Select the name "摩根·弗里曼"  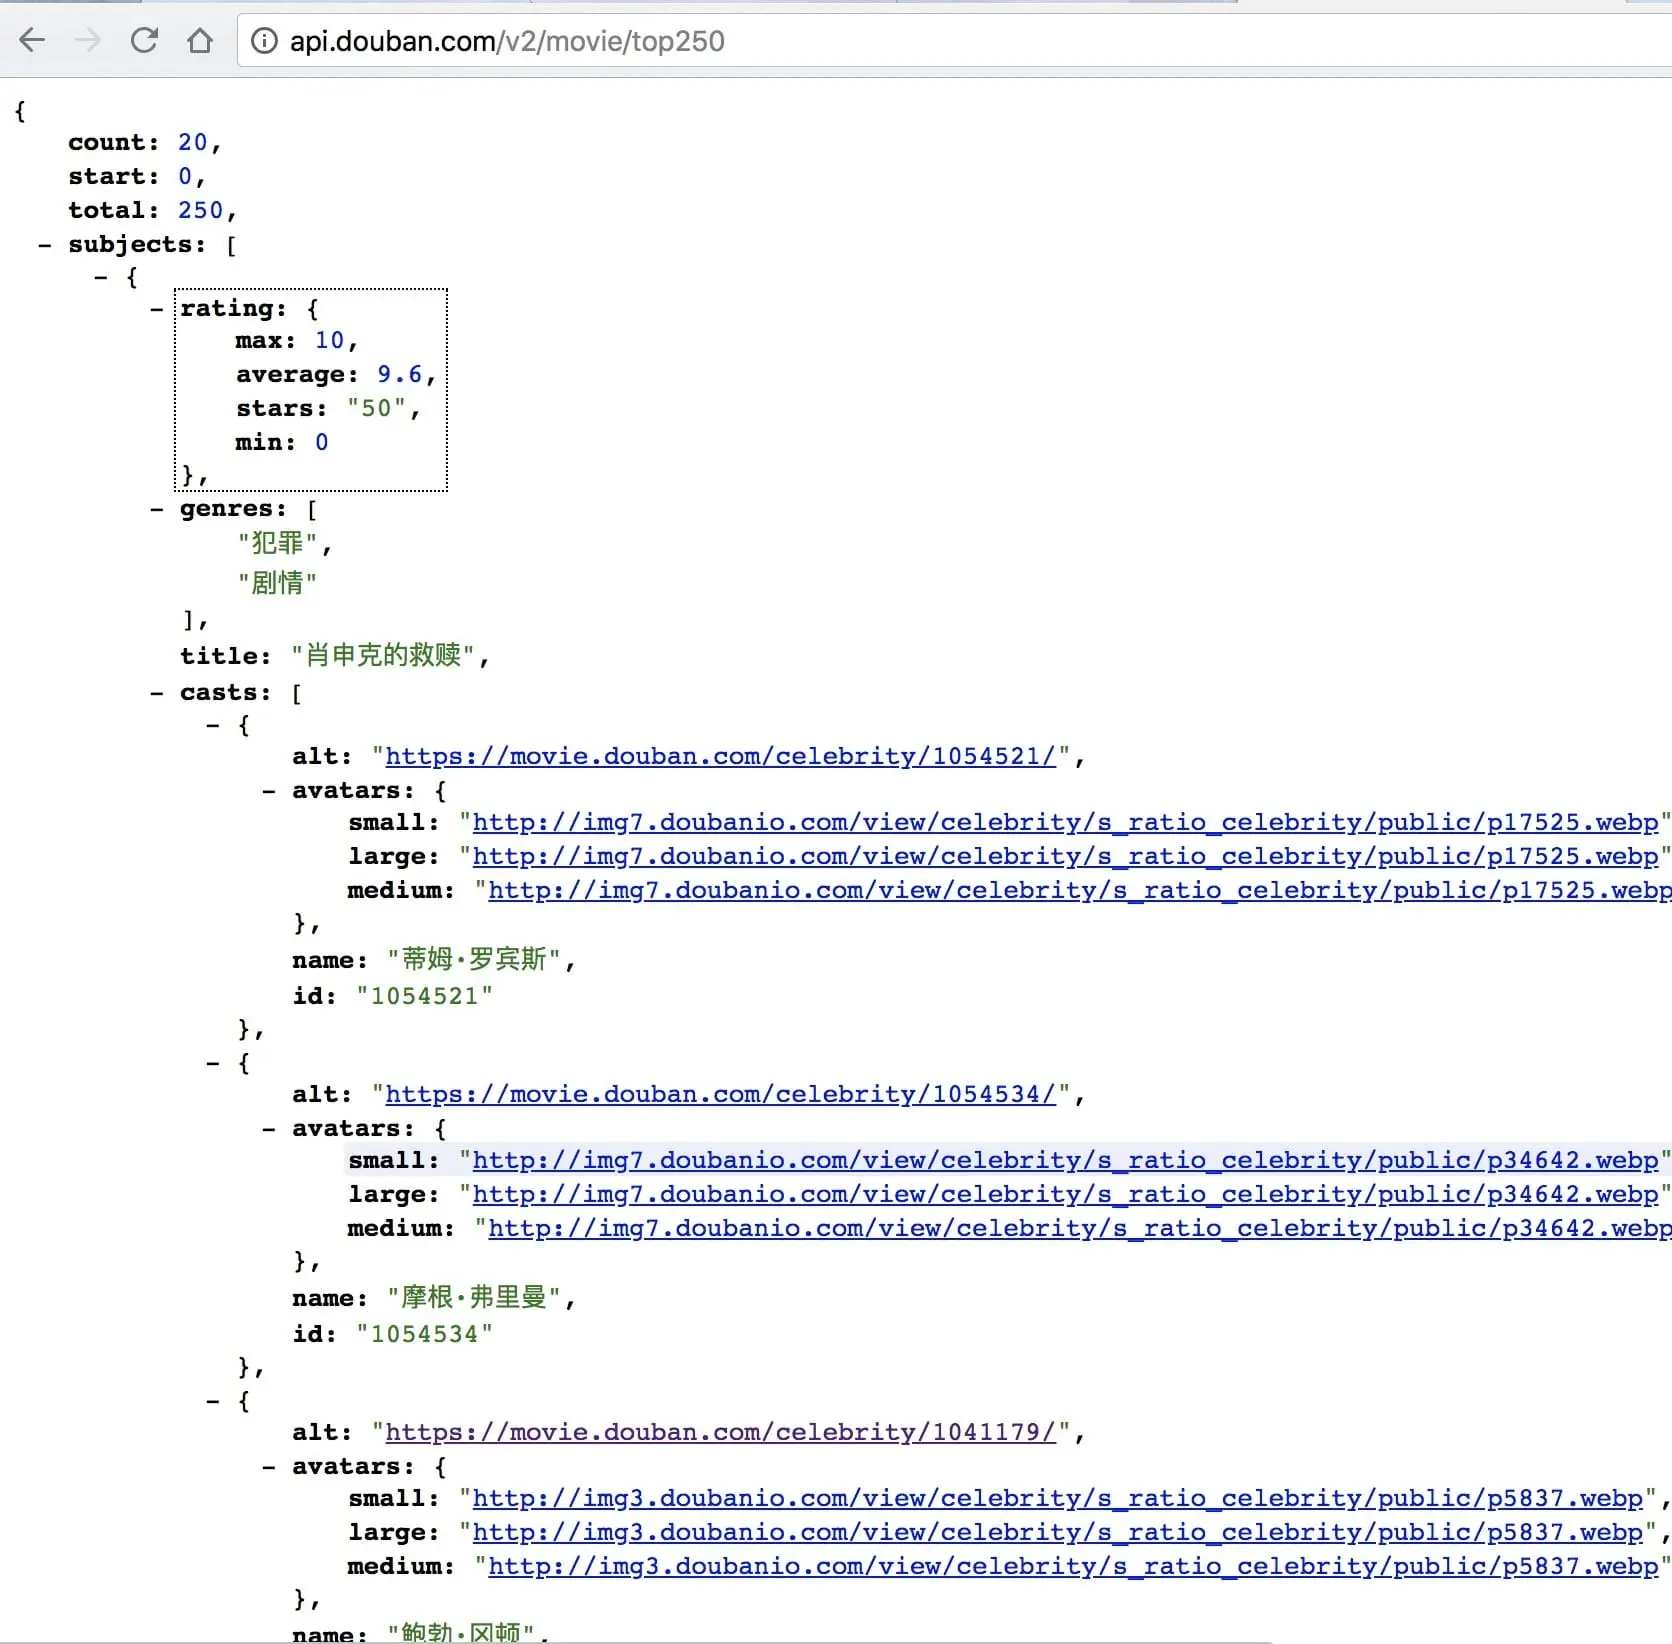475,1298
